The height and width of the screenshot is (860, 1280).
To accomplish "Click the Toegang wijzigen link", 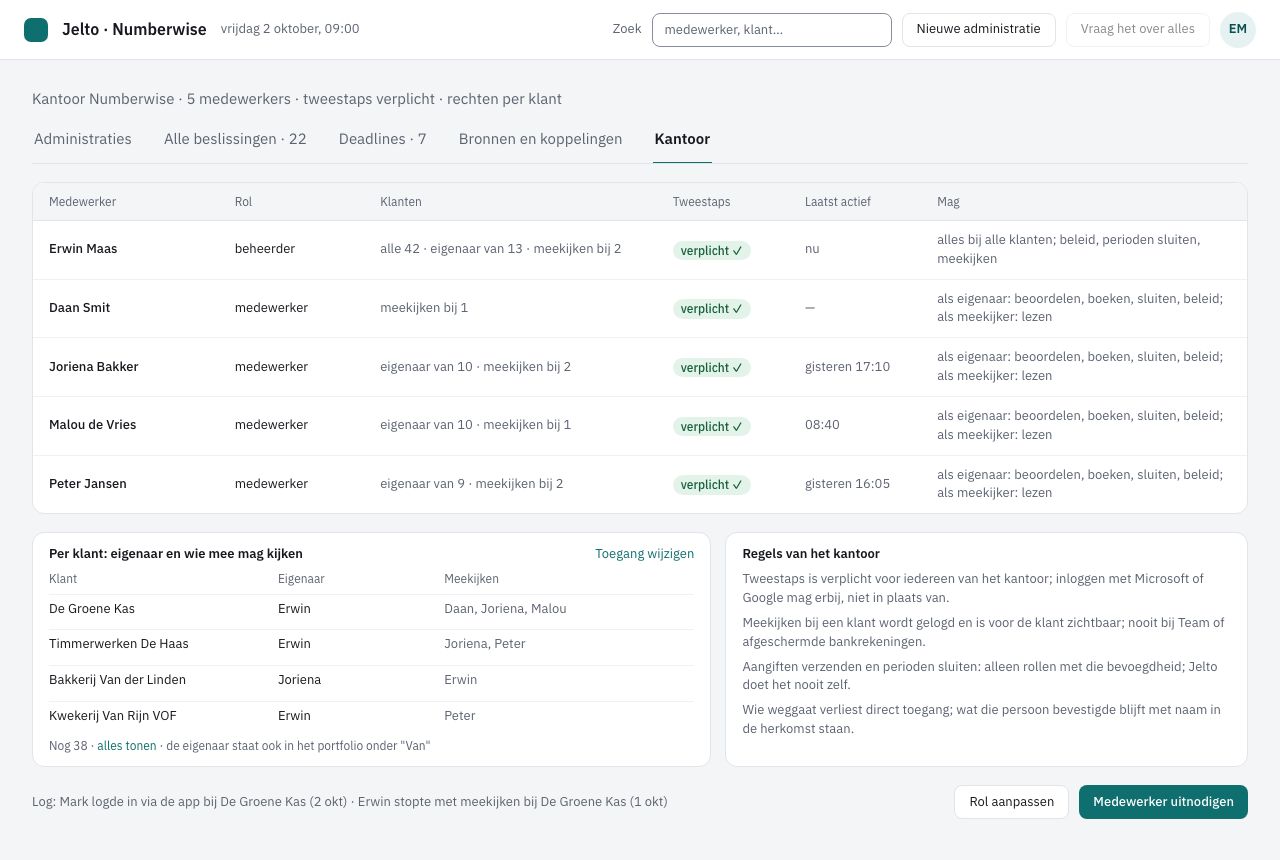I will (x=644, y=554).
